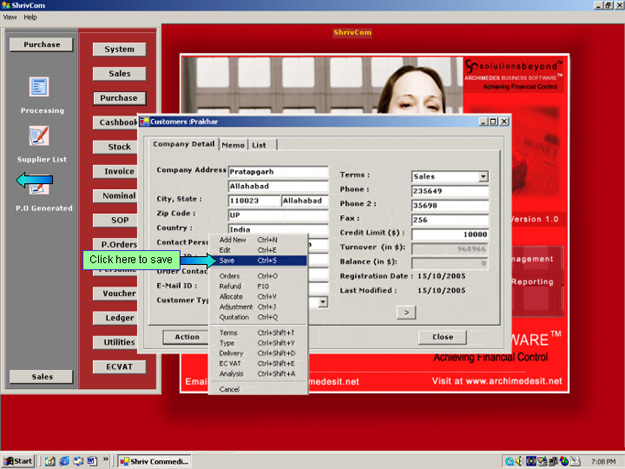The width and height of the screenshot is (625, 469).
Task: Open the Processing icon in sidebar
Action: [x=40, y=88]
